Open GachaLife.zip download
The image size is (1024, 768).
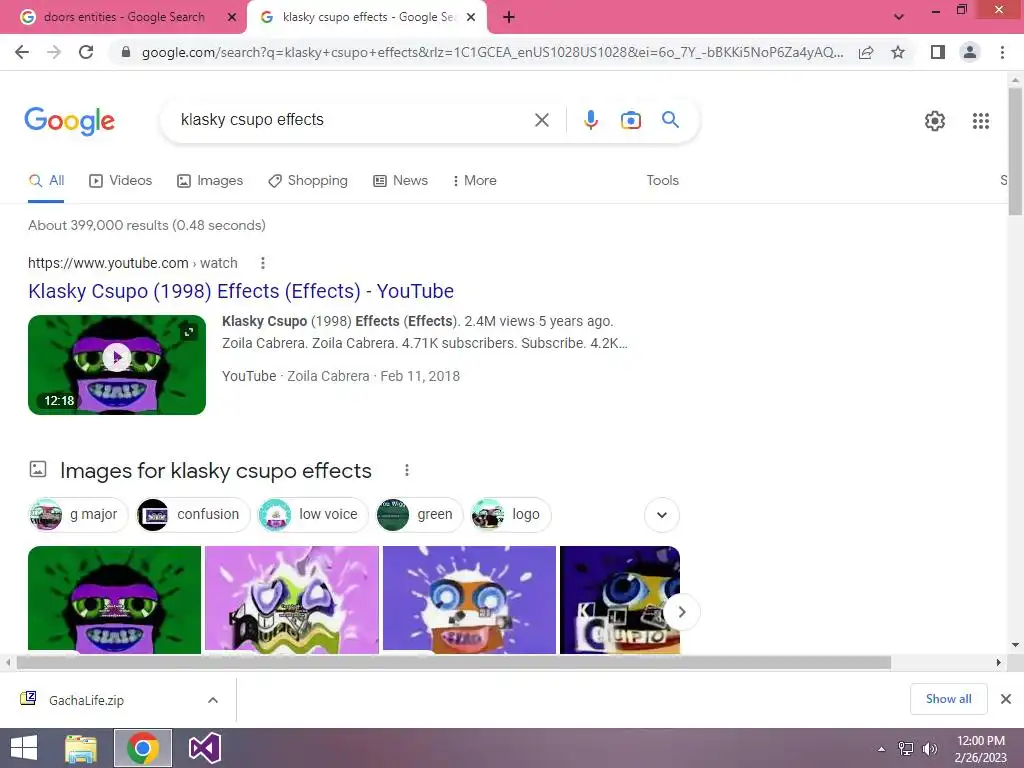coord(86,700)
